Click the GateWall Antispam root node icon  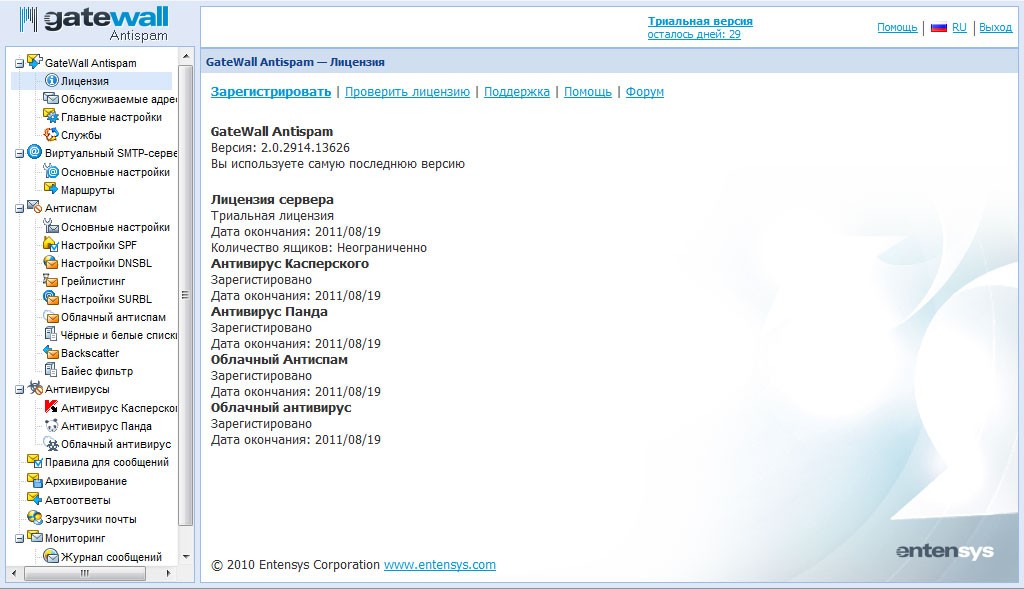click(35, 61)
